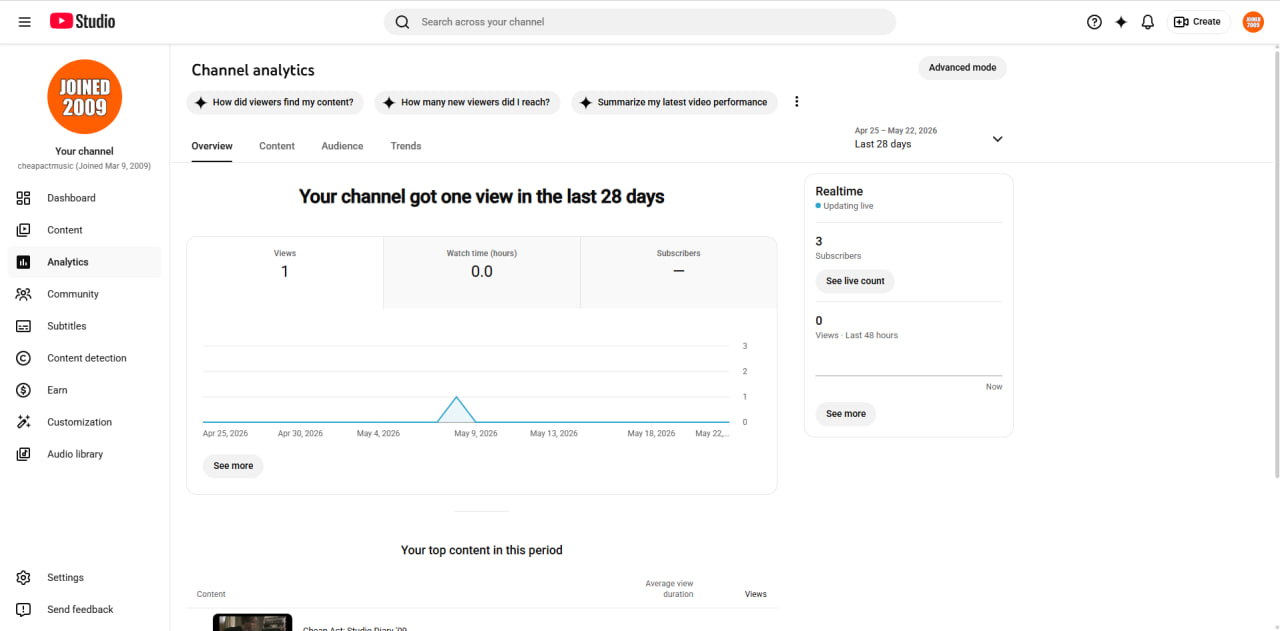Click the Send feedback icon
This screenshot has width=1280, height=631.
(x=24, y=610)
